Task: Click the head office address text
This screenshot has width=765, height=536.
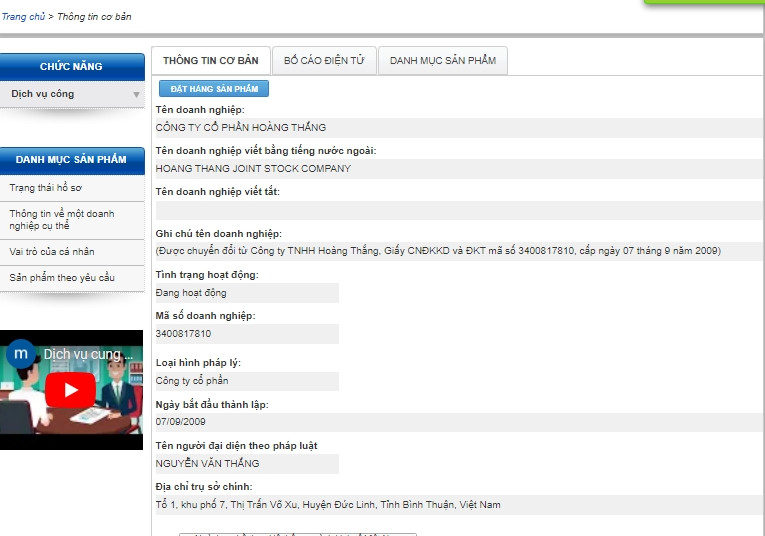Action: point(328,505)
